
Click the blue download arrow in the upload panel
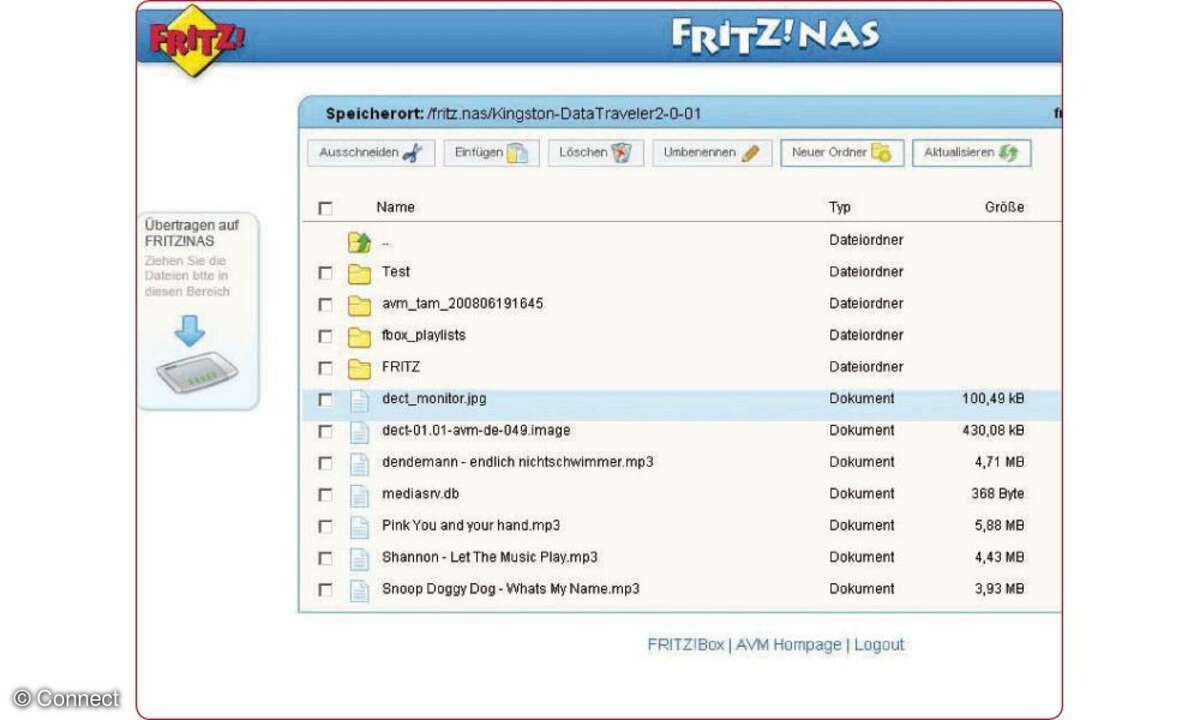click(x=188, y=331)
